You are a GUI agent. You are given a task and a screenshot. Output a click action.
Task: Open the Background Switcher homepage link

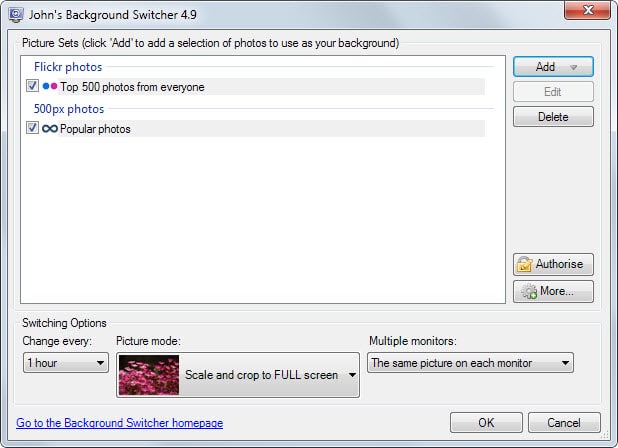(x=119, y=423)
